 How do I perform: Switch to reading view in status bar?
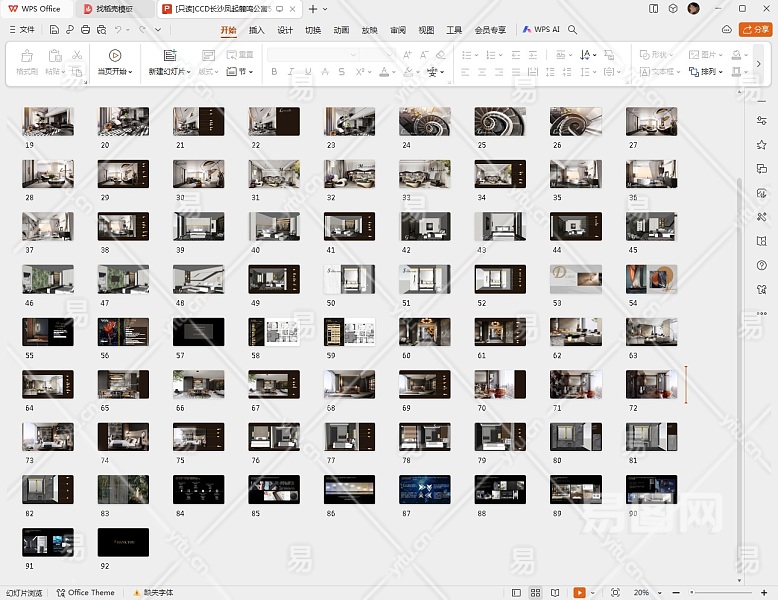tap(555, 592)
